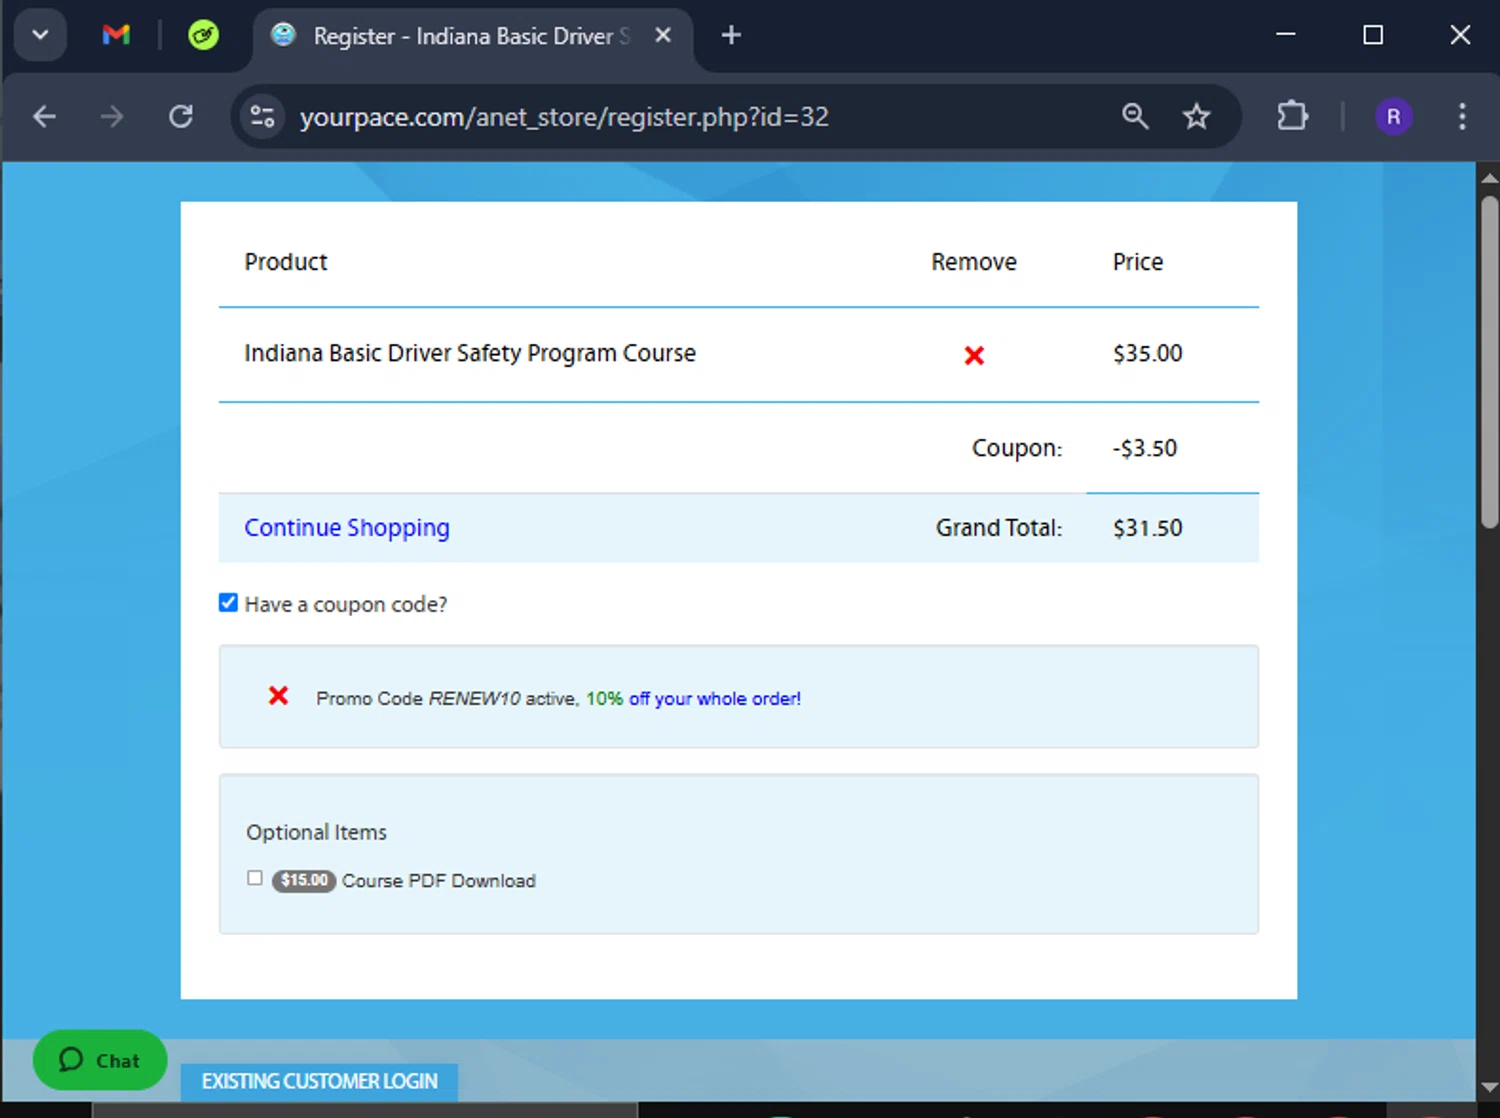This screenshot has width=1500, height=1118.
Task: Remove Indiana Basic Driver Safety course
Action: coord(974,355)
